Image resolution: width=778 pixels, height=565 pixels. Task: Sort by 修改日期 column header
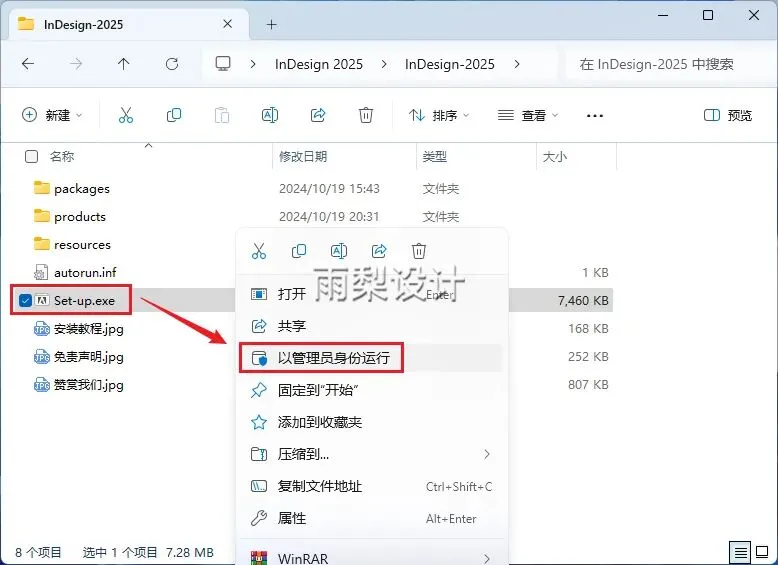pos(303,157)
